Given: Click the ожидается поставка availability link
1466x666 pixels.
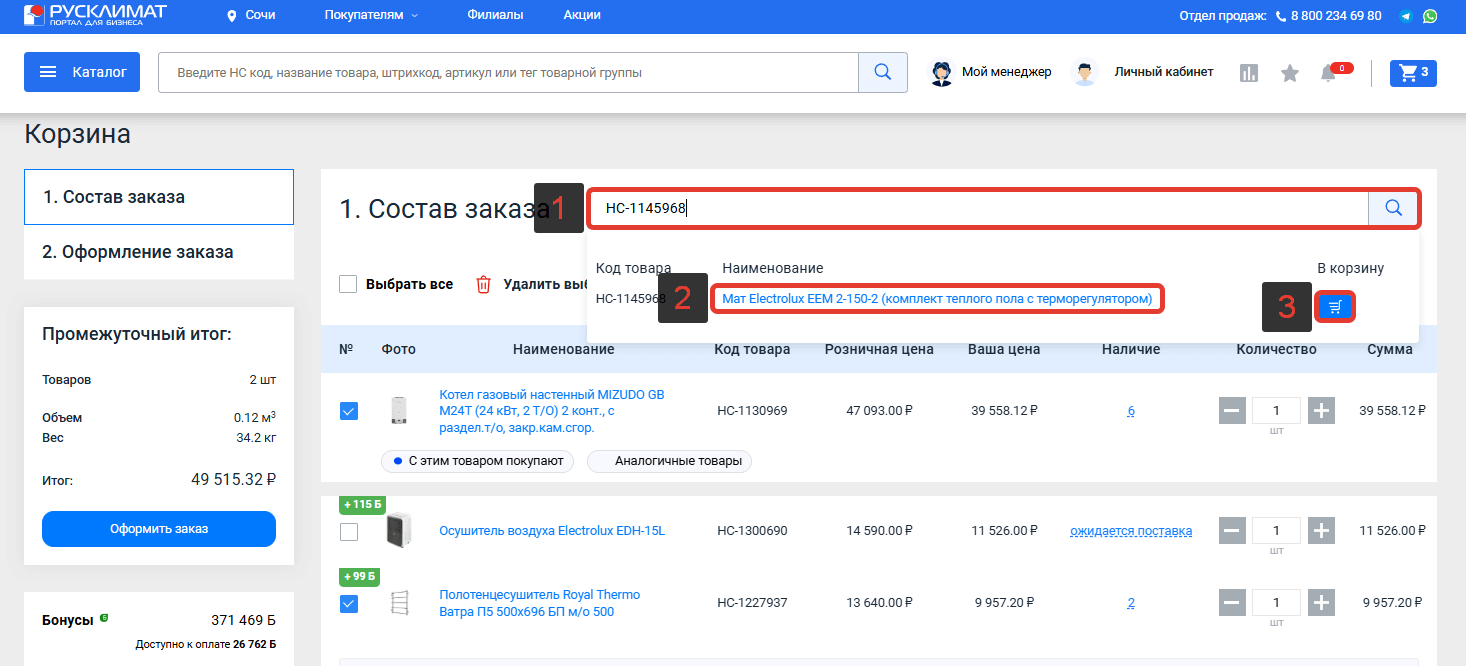Looking at the screenshot, I should [1131, 531].
